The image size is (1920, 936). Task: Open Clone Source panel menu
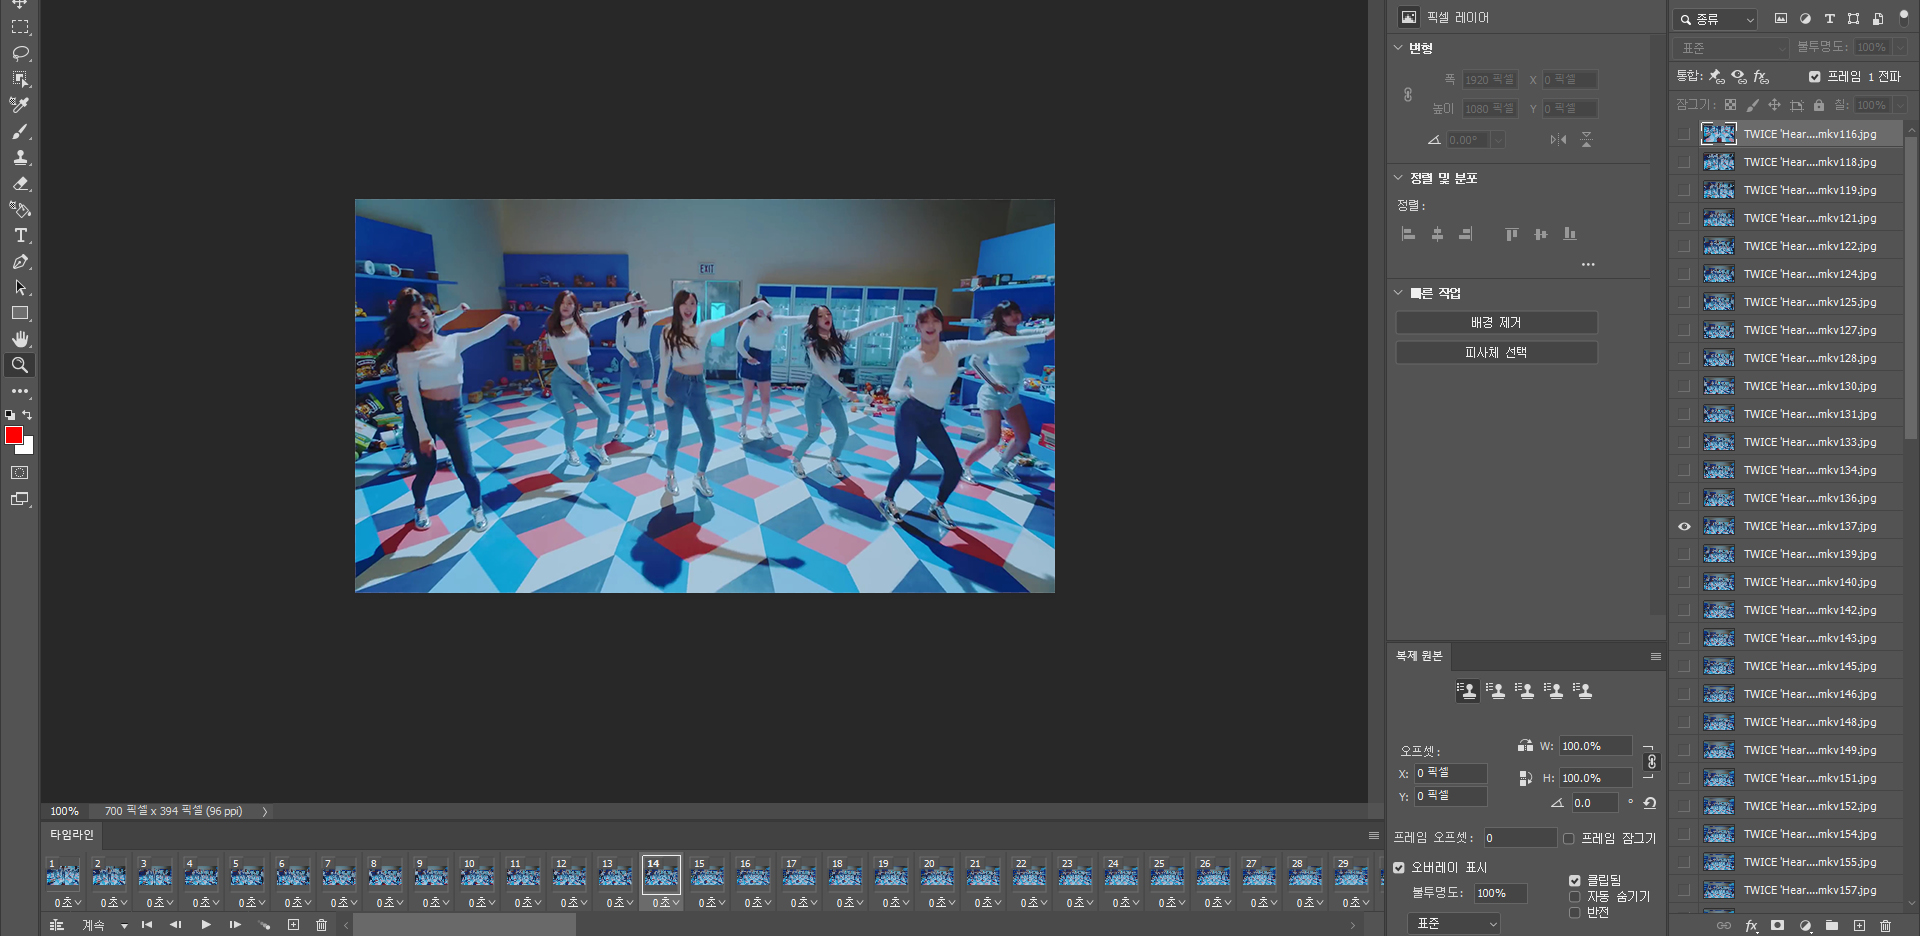1656,657
